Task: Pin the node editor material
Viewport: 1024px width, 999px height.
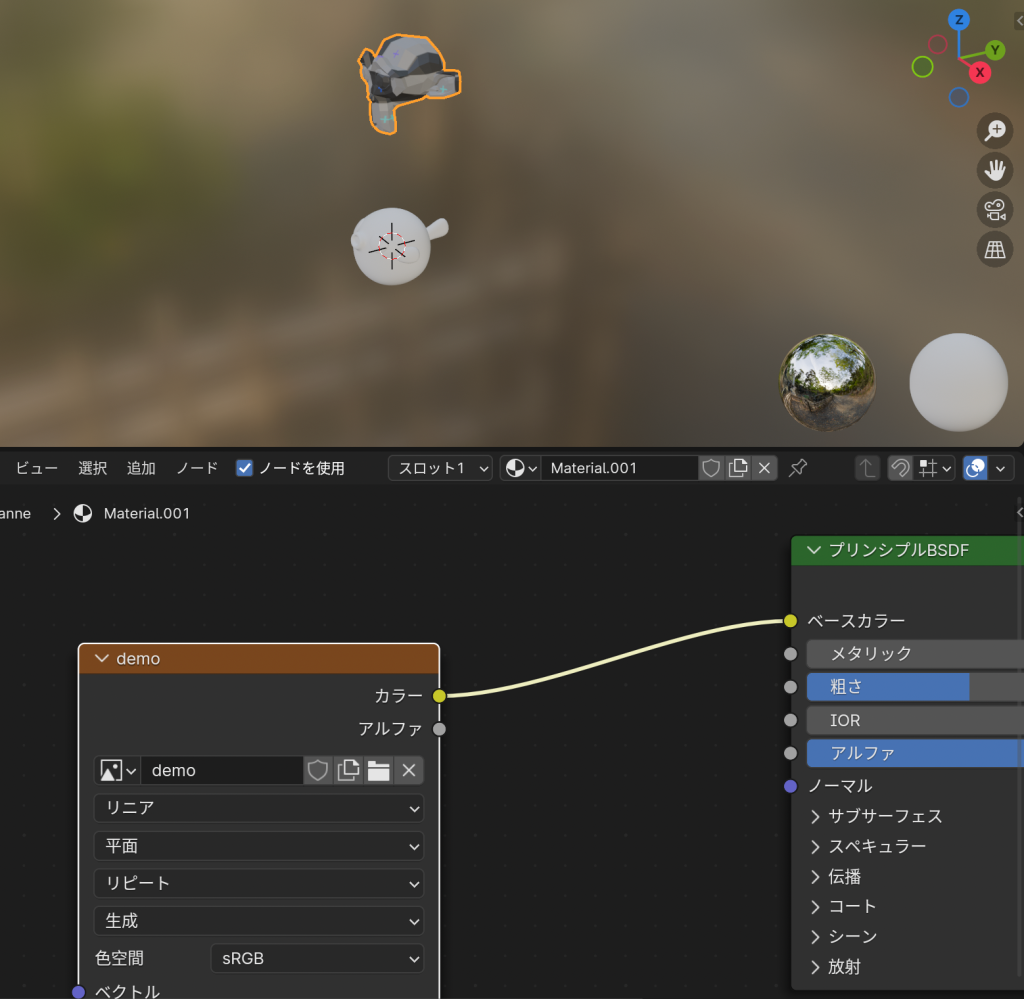Action: tap(798, 468)
